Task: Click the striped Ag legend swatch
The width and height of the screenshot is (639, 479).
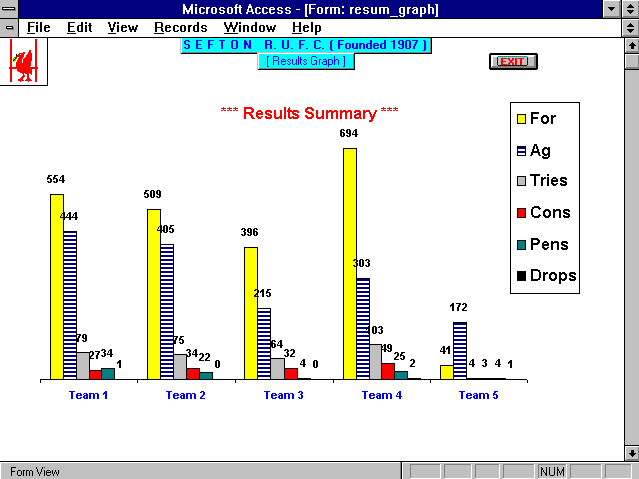Action: (x=520, y=151)
